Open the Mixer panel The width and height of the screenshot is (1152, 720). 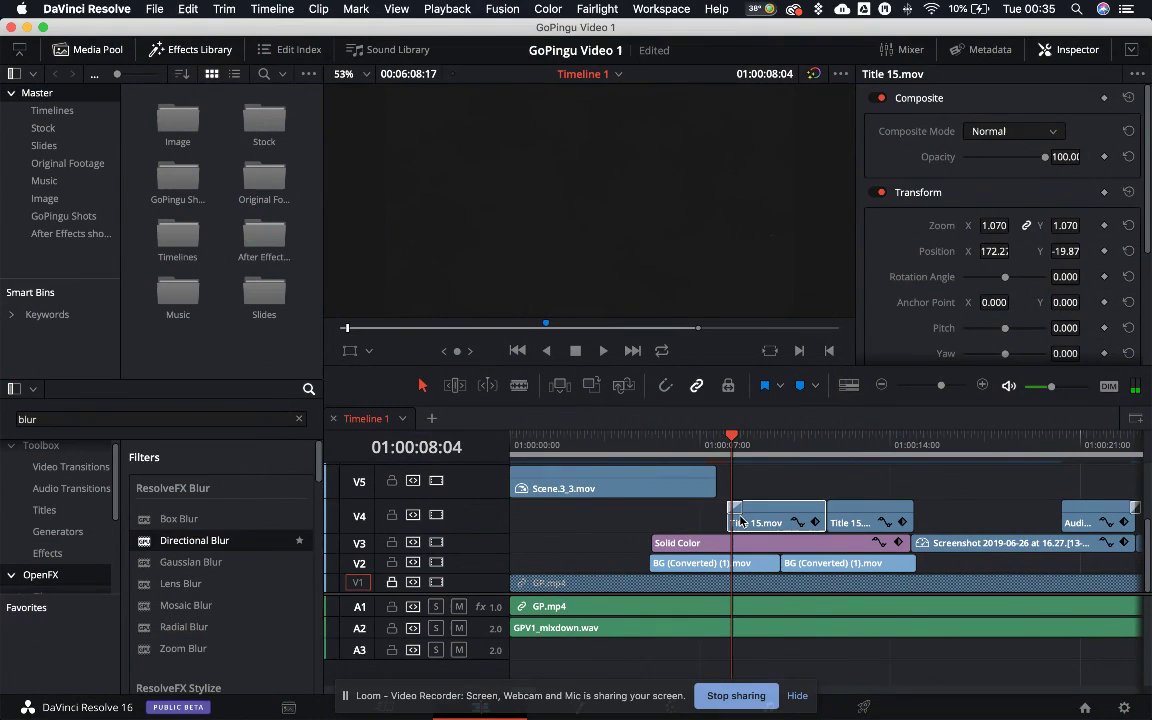click(x=901, y=49)
